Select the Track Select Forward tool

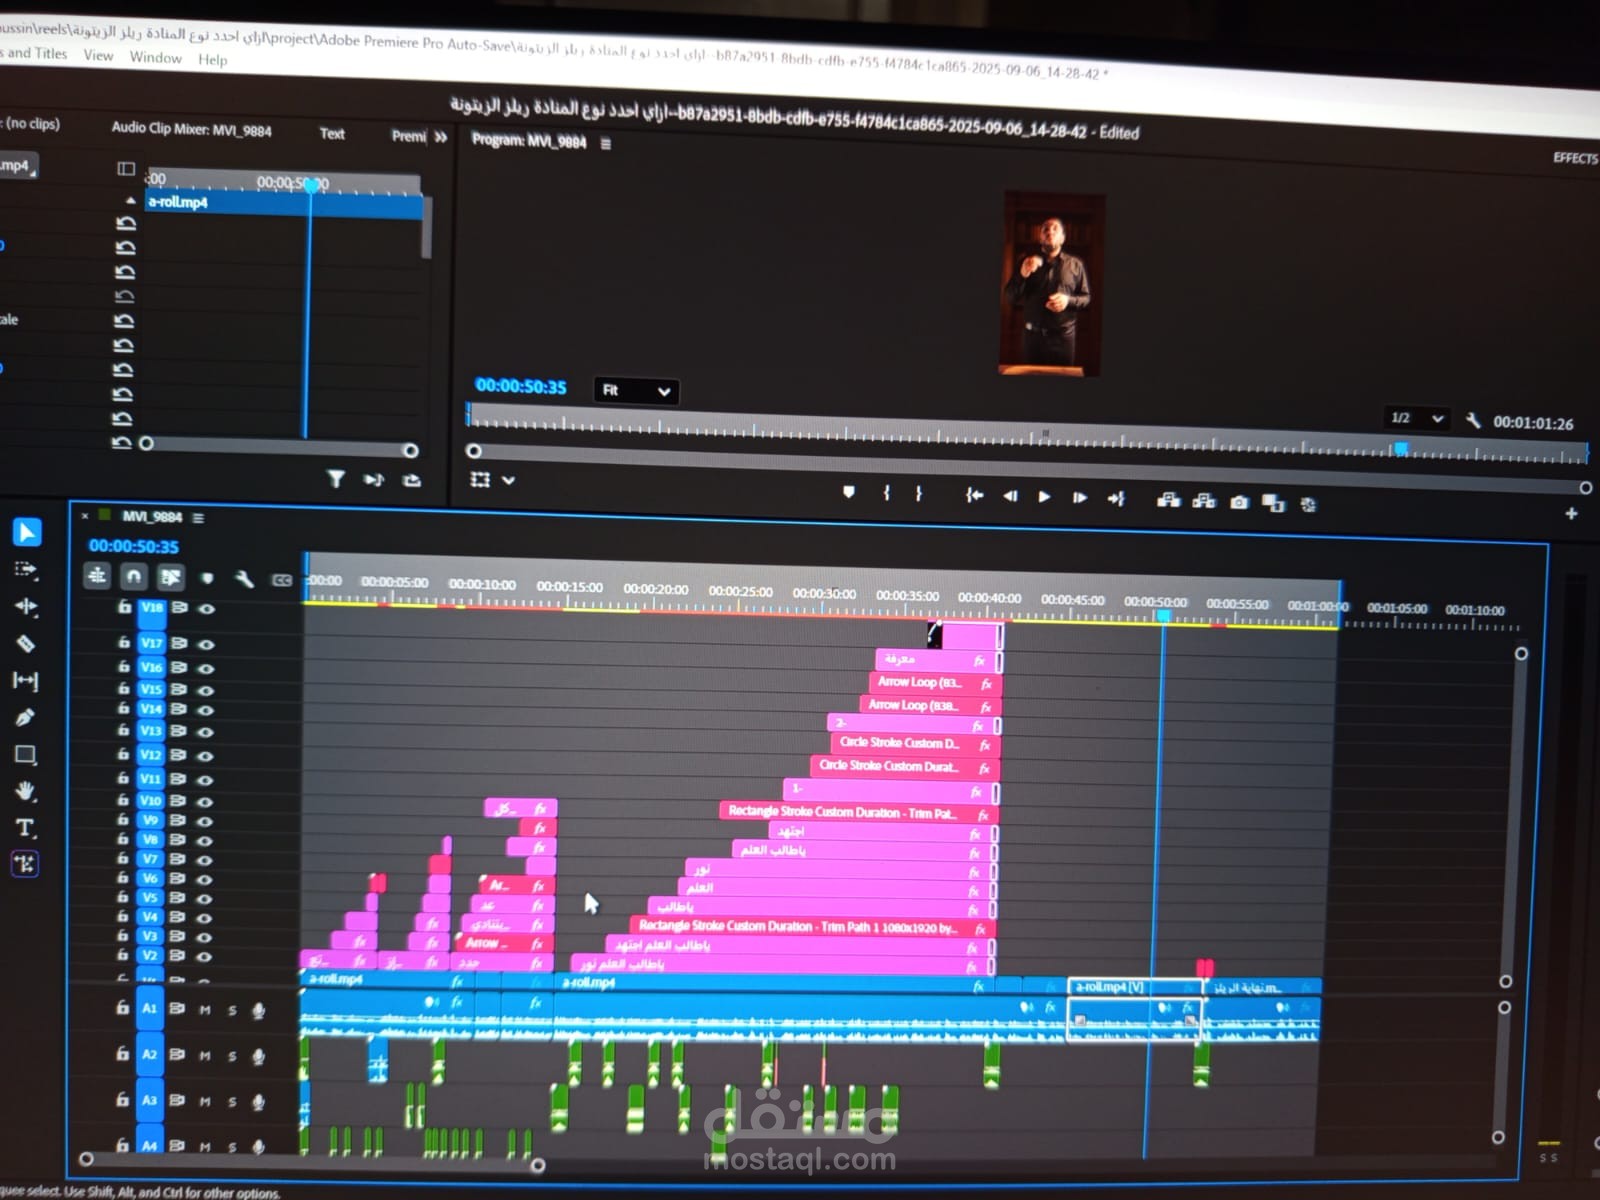[26, 570]
